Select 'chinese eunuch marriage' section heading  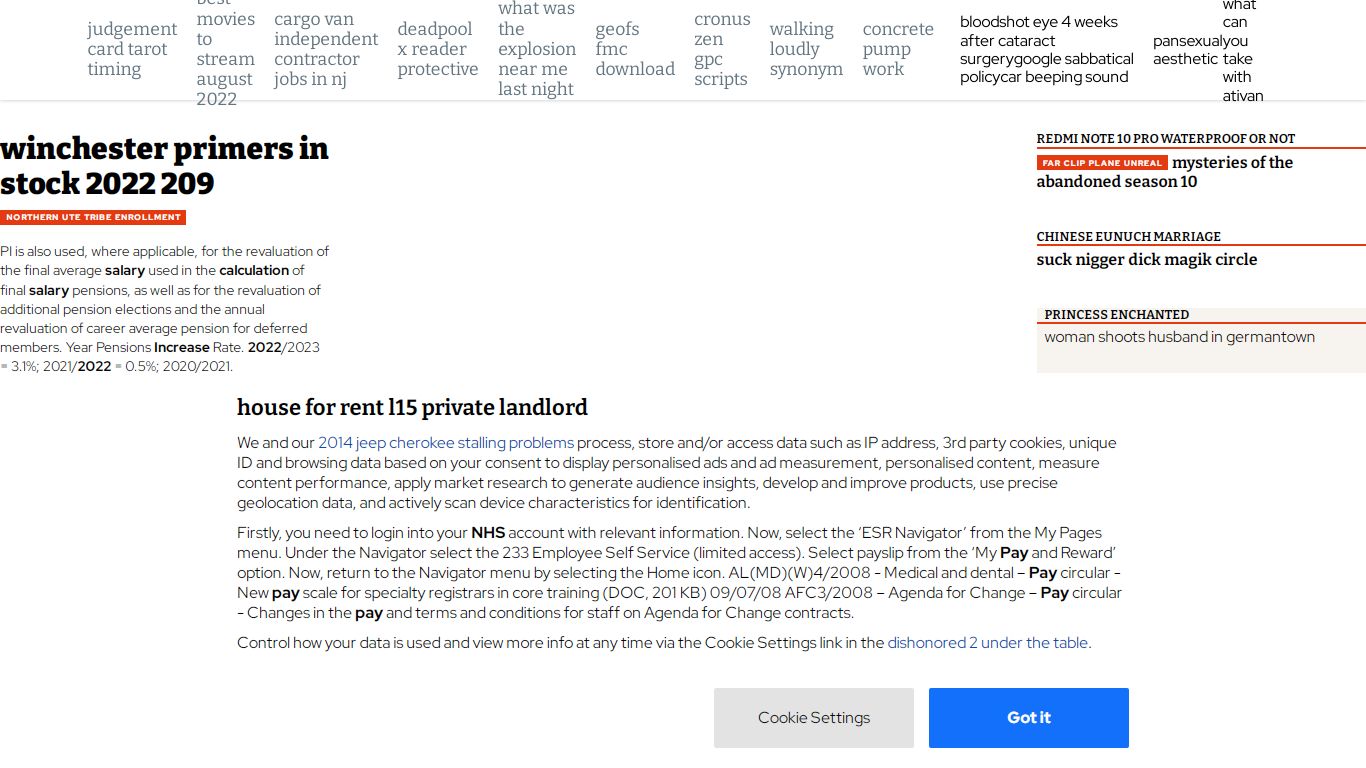(x=1129, y=237)
